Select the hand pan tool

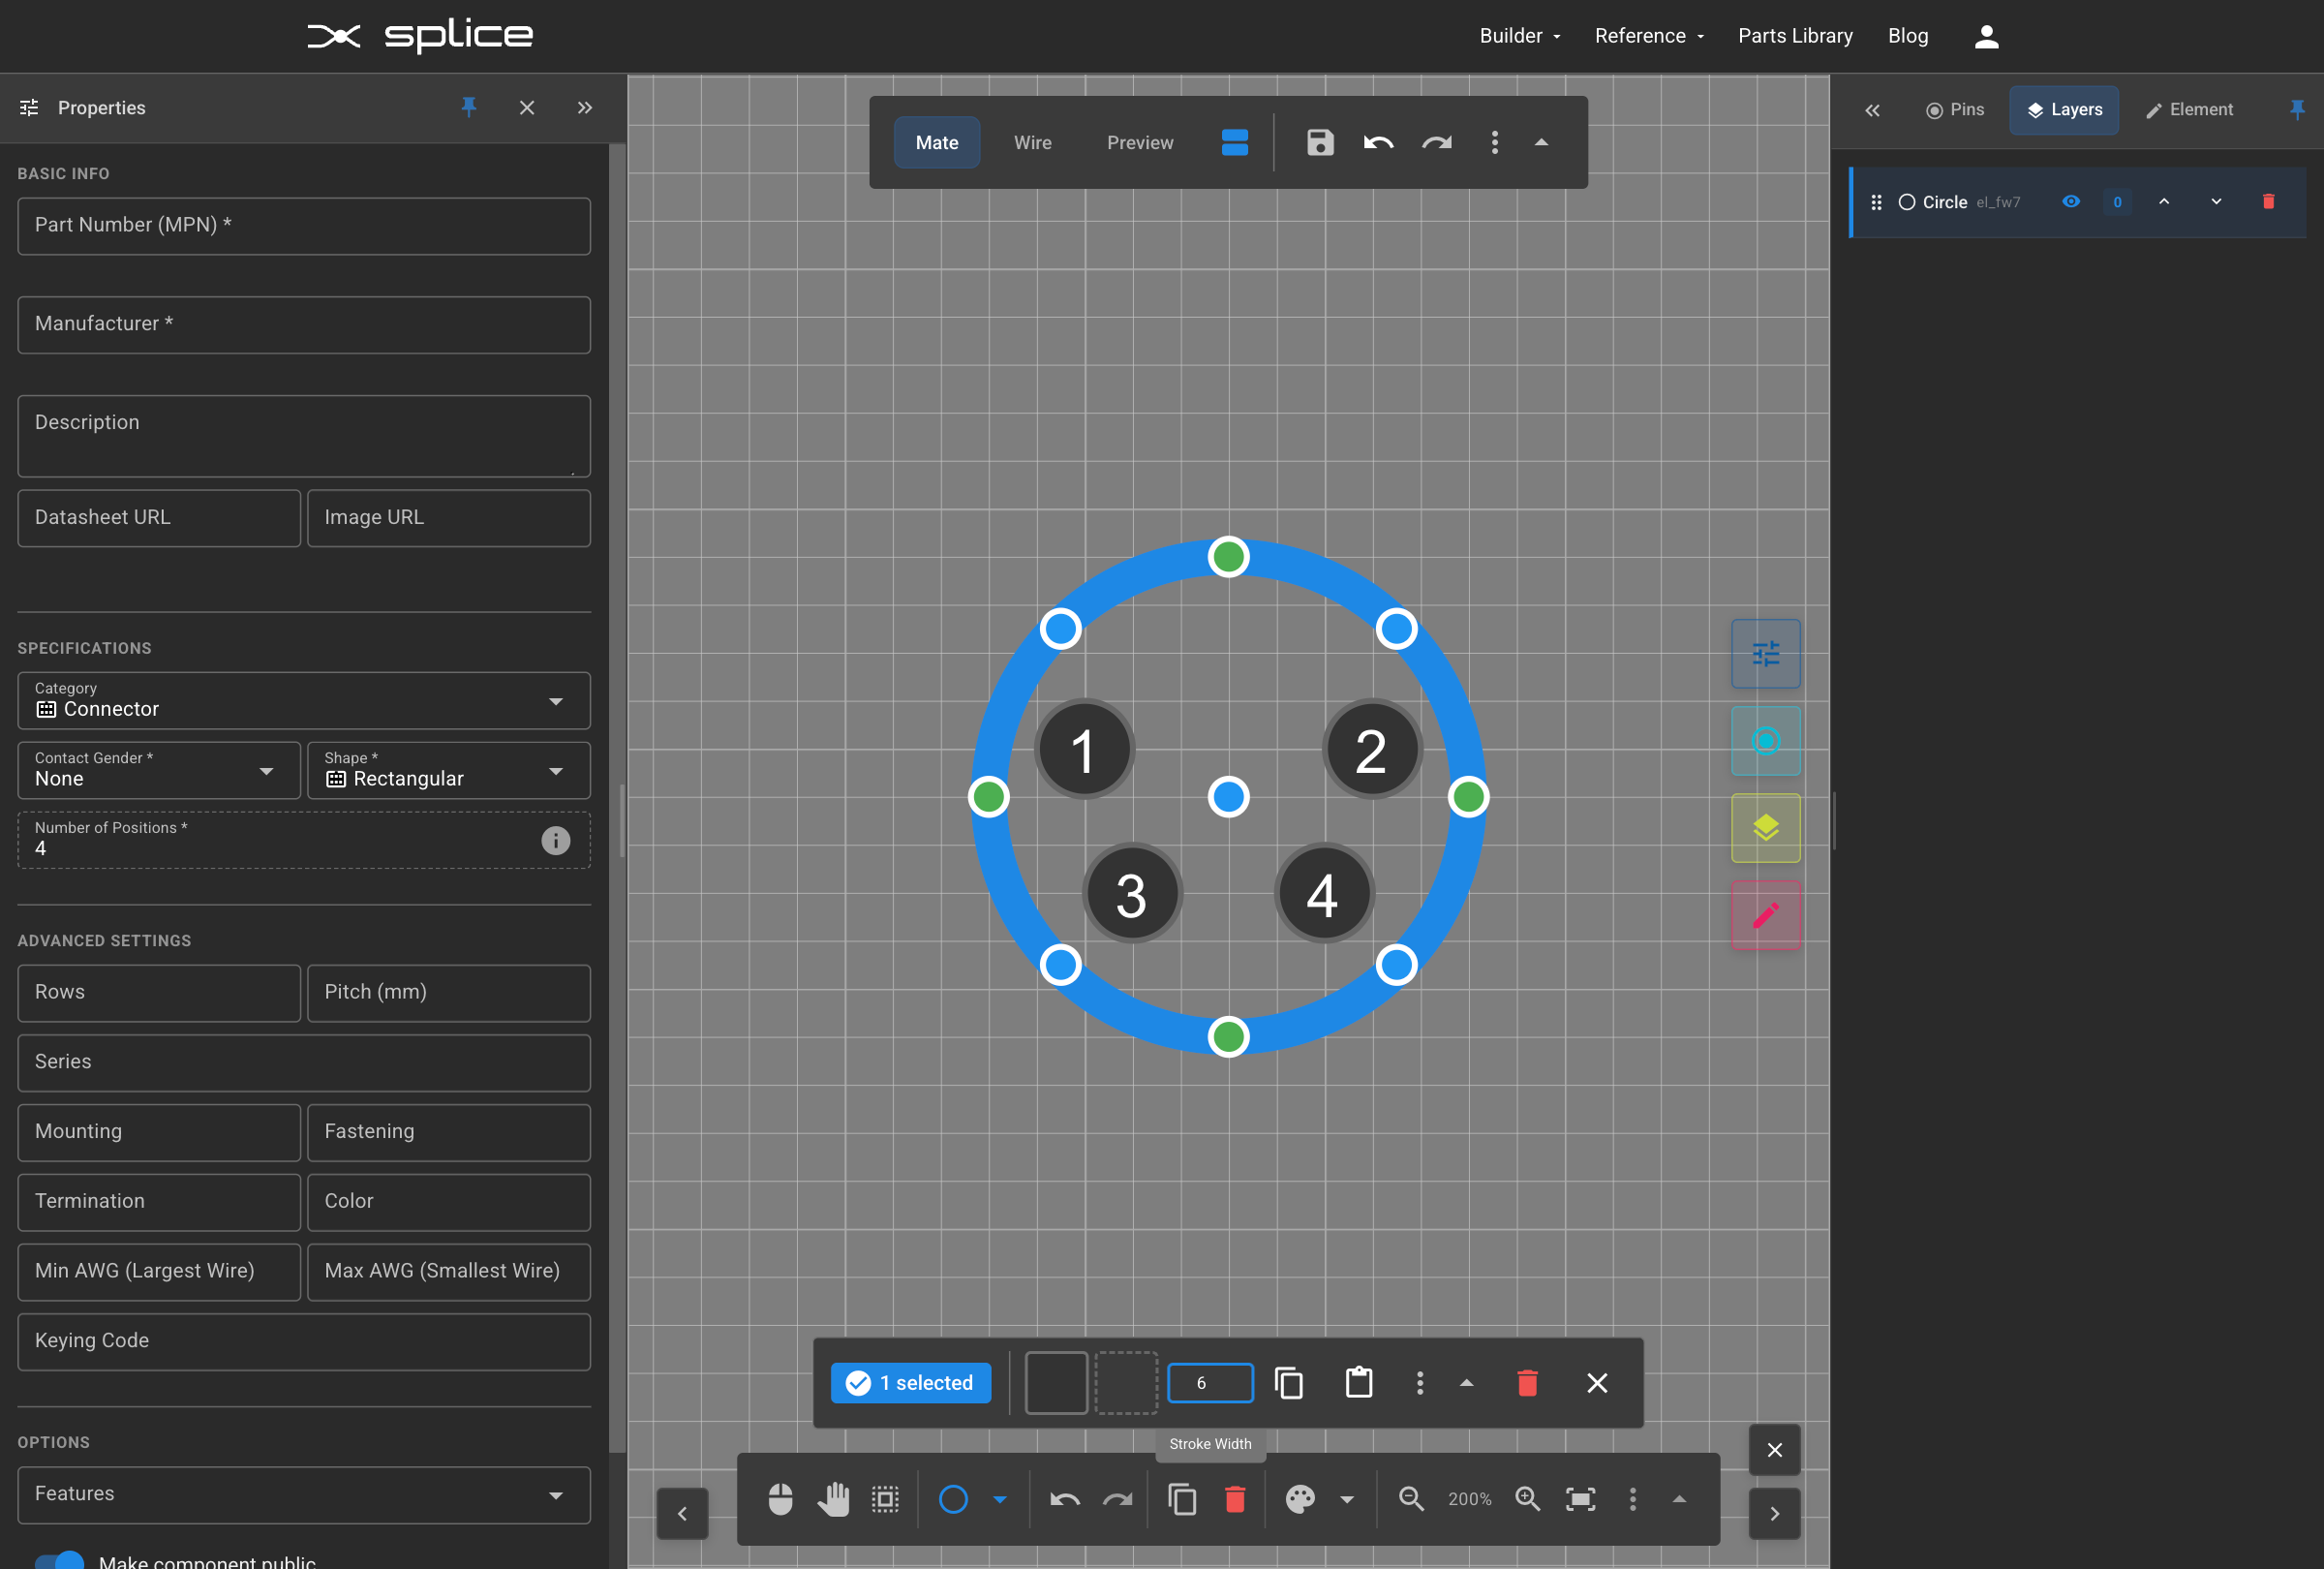(832, 1498)
